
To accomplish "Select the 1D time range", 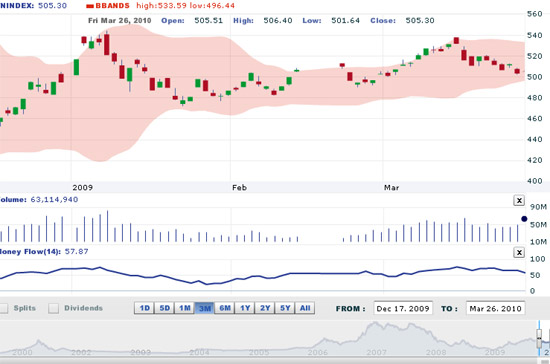I will (144, 308).
